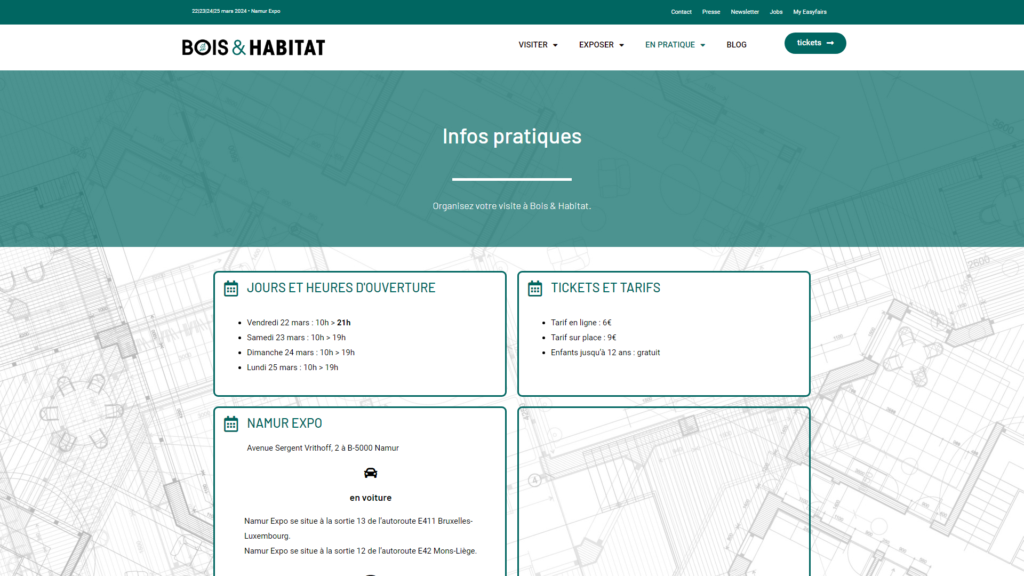Open the Jobs link

click(776, 12)
